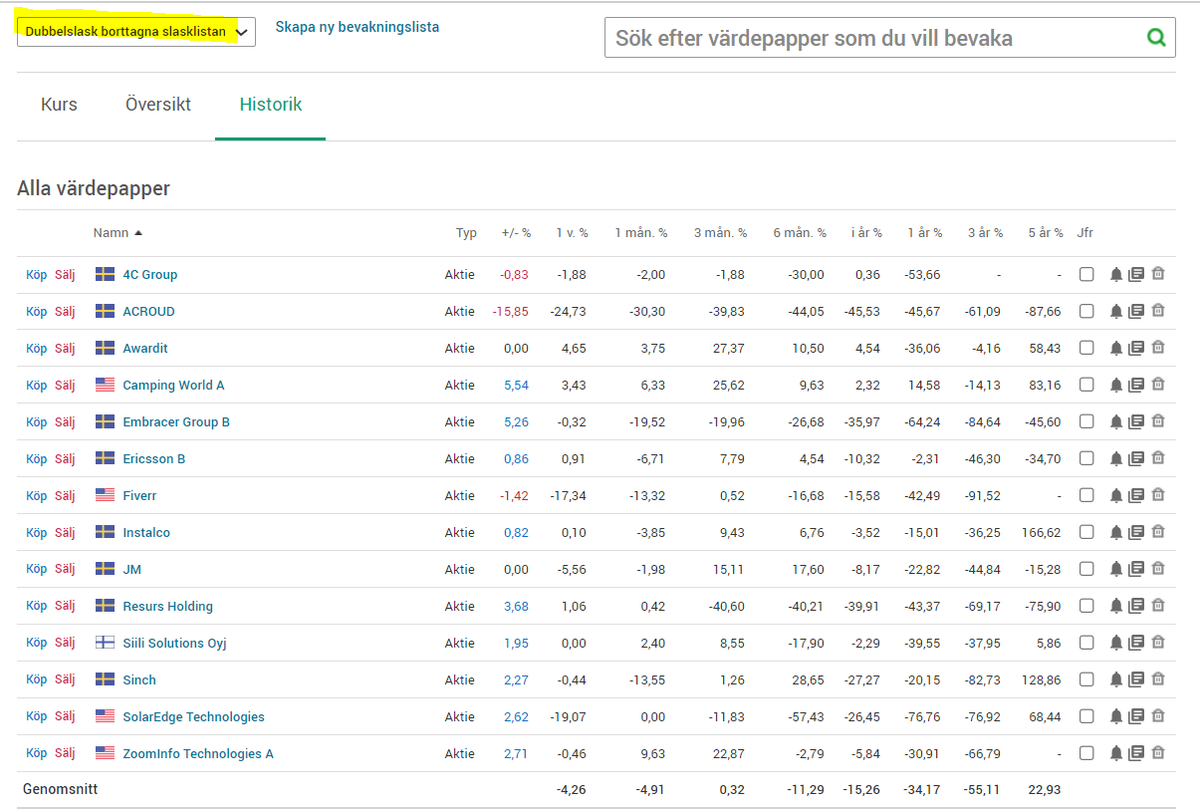Sort by the 6 mån. % column

coord(799,233)
